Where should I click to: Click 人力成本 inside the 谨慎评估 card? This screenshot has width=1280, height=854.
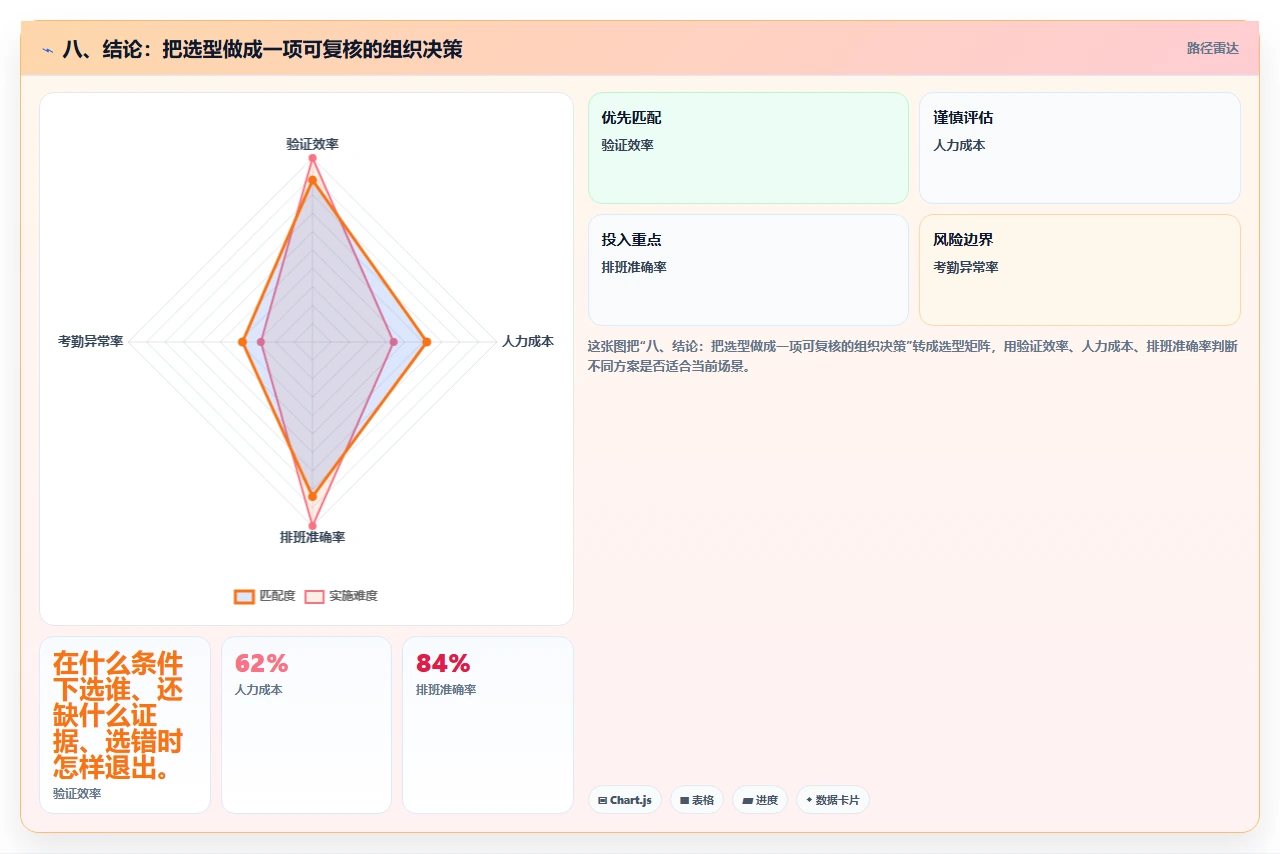click(x=959, y=145)
